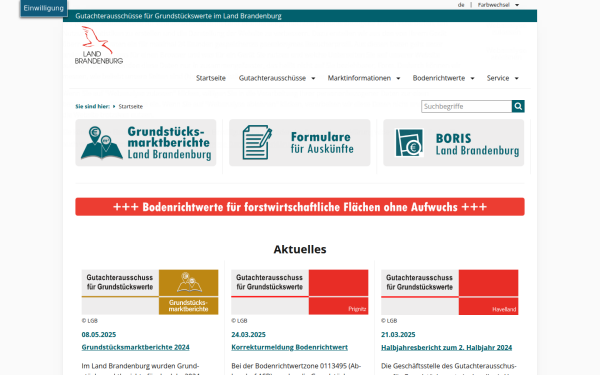This screenshot has width=600, height=375.
Task: Click the date 08.05.2025
Action: click(99, 334)
